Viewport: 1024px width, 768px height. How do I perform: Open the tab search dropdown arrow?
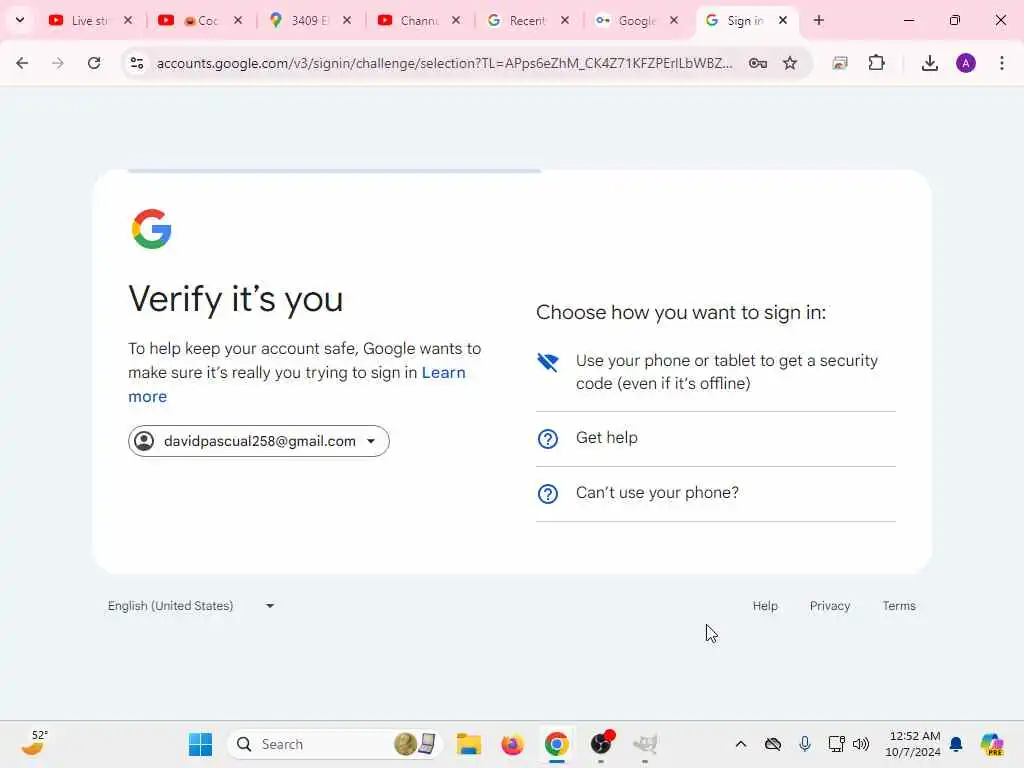[20, 20]
